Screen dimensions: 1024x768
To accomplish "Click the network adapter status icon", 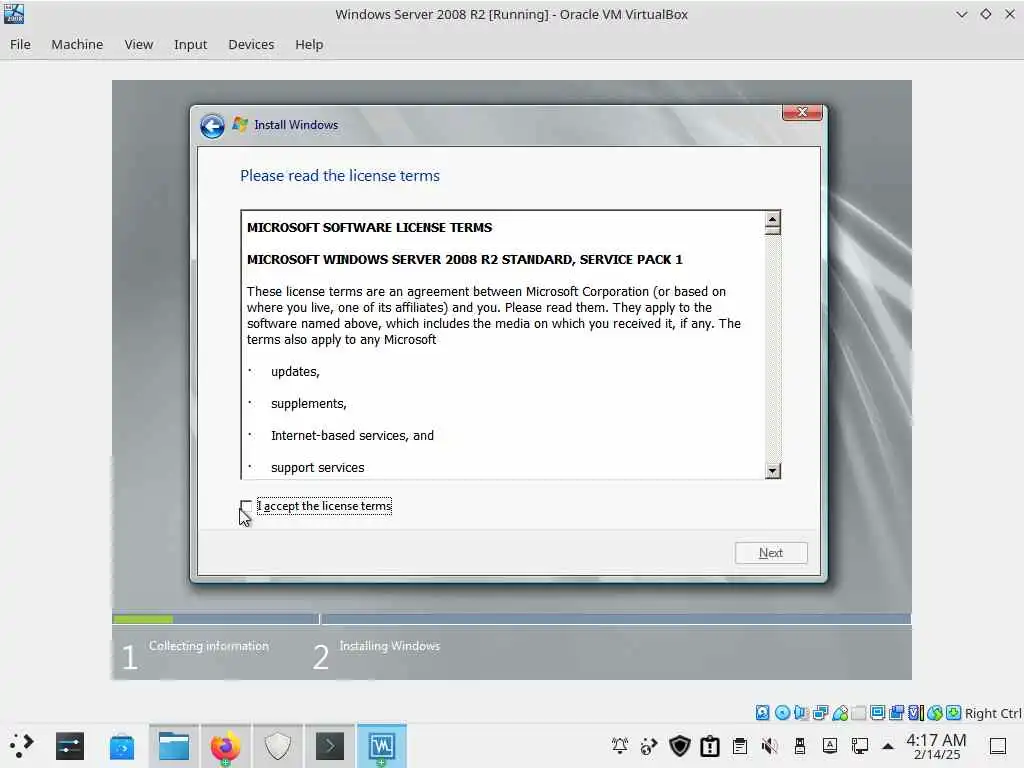I will click(821, 712).
